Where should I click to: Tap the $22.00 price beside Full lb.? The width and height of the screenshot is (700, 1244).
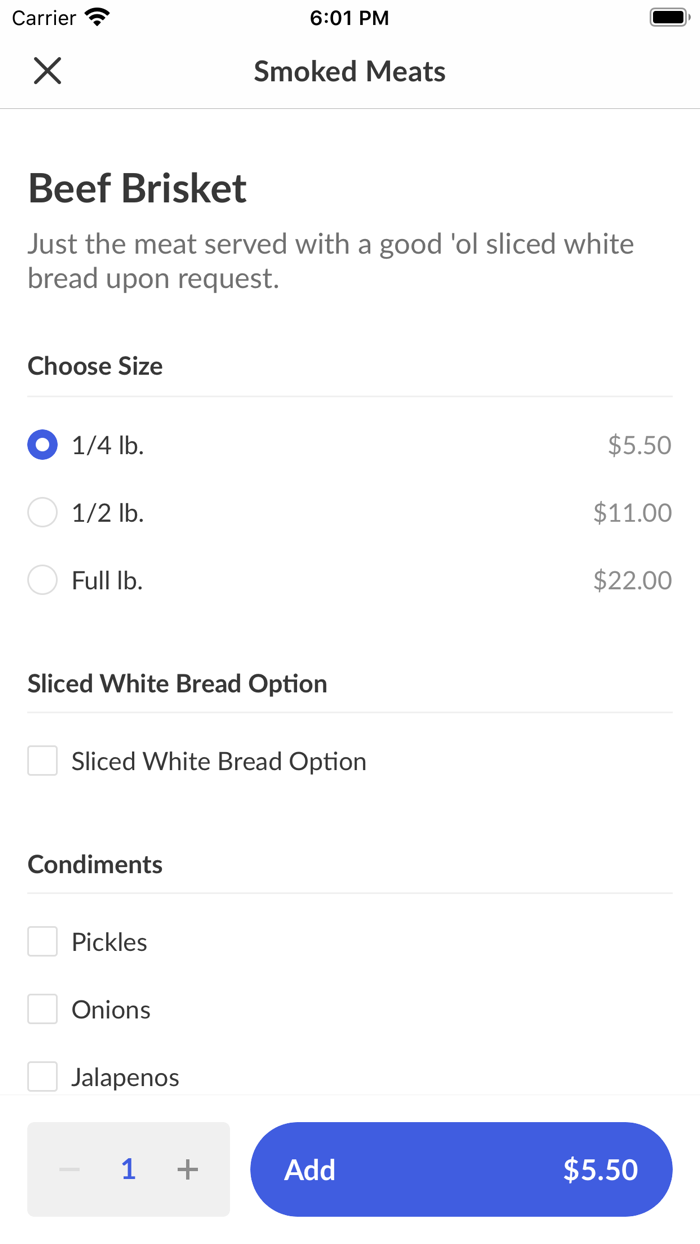pos(632,580)
